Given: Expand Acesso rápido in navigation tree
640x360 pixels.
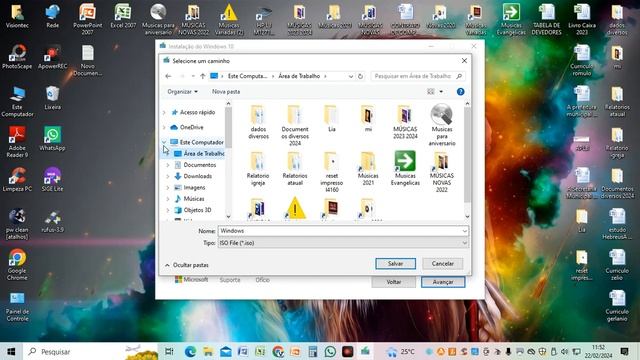Looking at the screenshot, I should (x=164, y=112).
